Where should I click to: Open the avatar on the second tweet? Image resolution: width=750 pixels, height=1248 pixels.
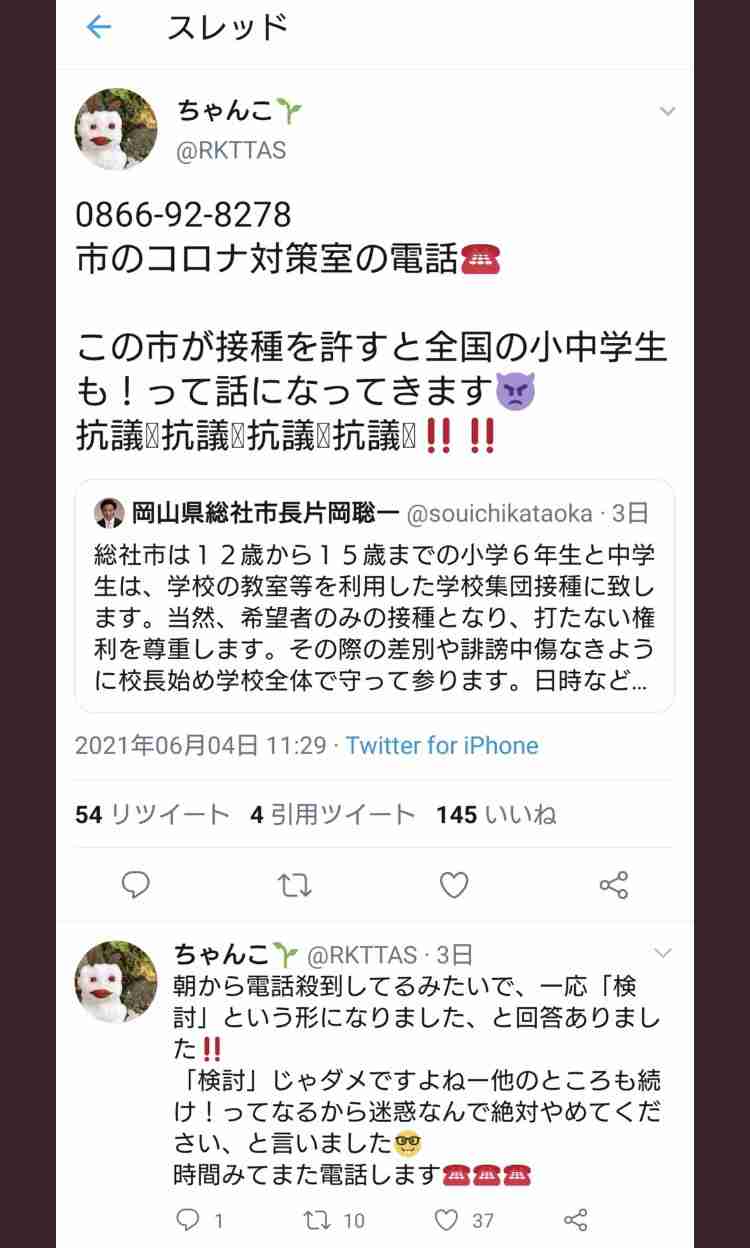coord(116,981)
